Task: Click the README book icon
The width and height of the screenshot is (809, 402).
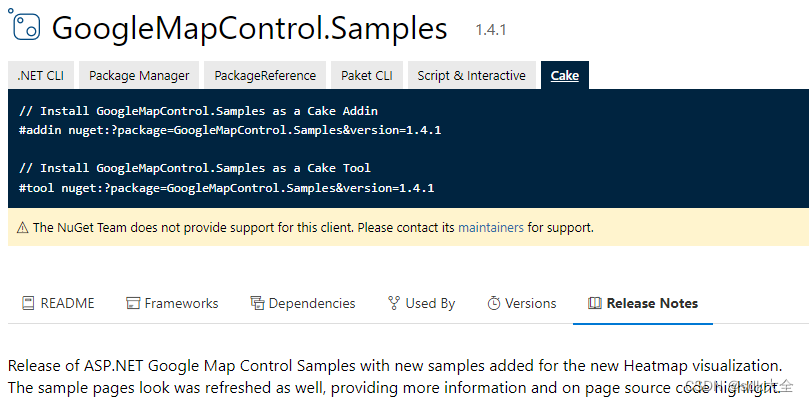Action: (27, 303)
